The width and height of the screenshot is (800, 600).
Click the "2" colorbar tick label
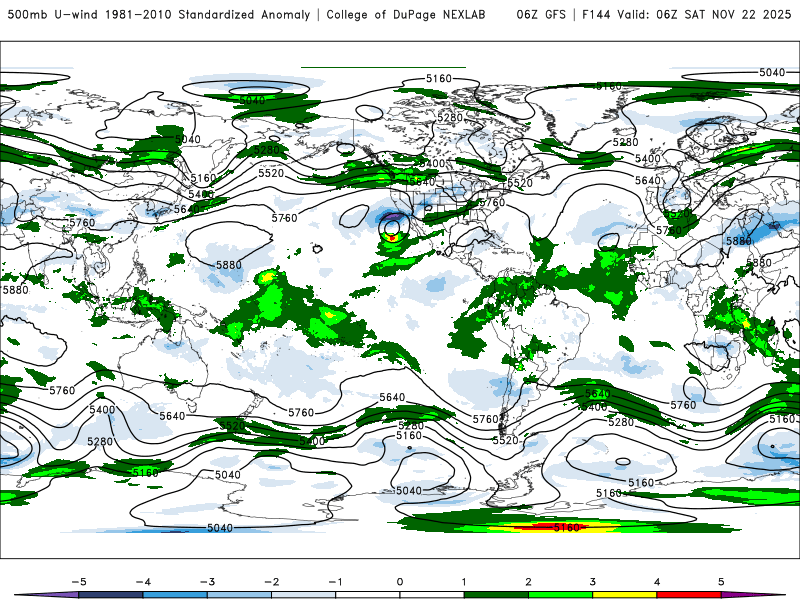click(528, 582)
